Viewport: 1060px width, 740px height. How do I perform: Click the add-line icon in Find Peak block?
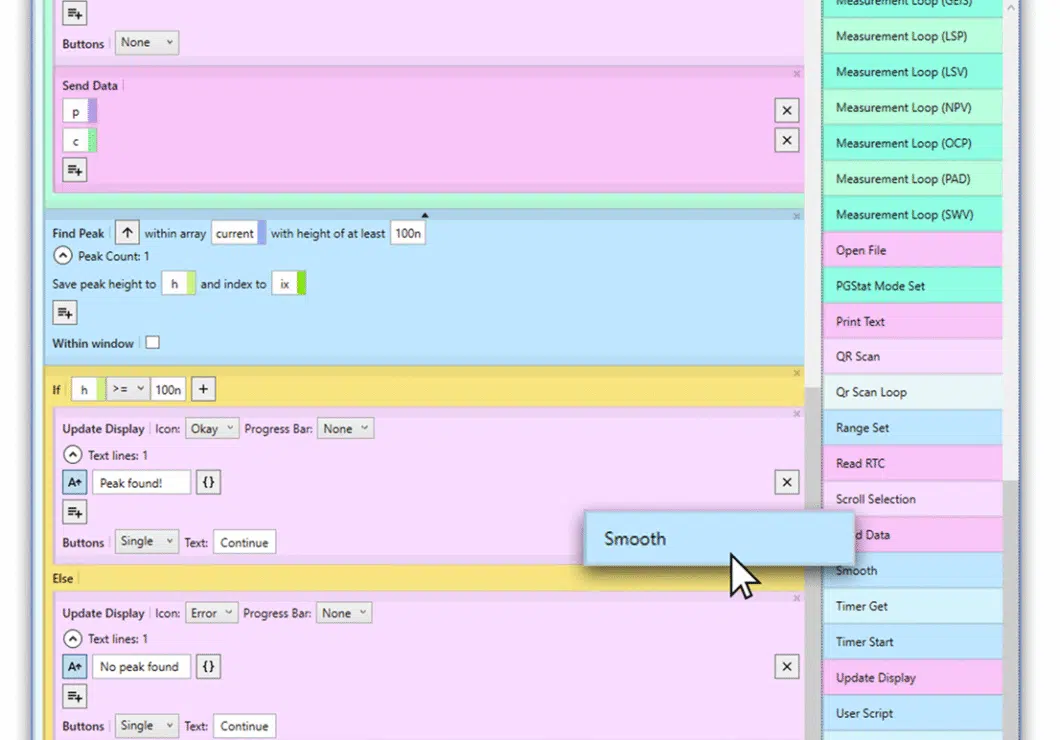pos(65,314)
